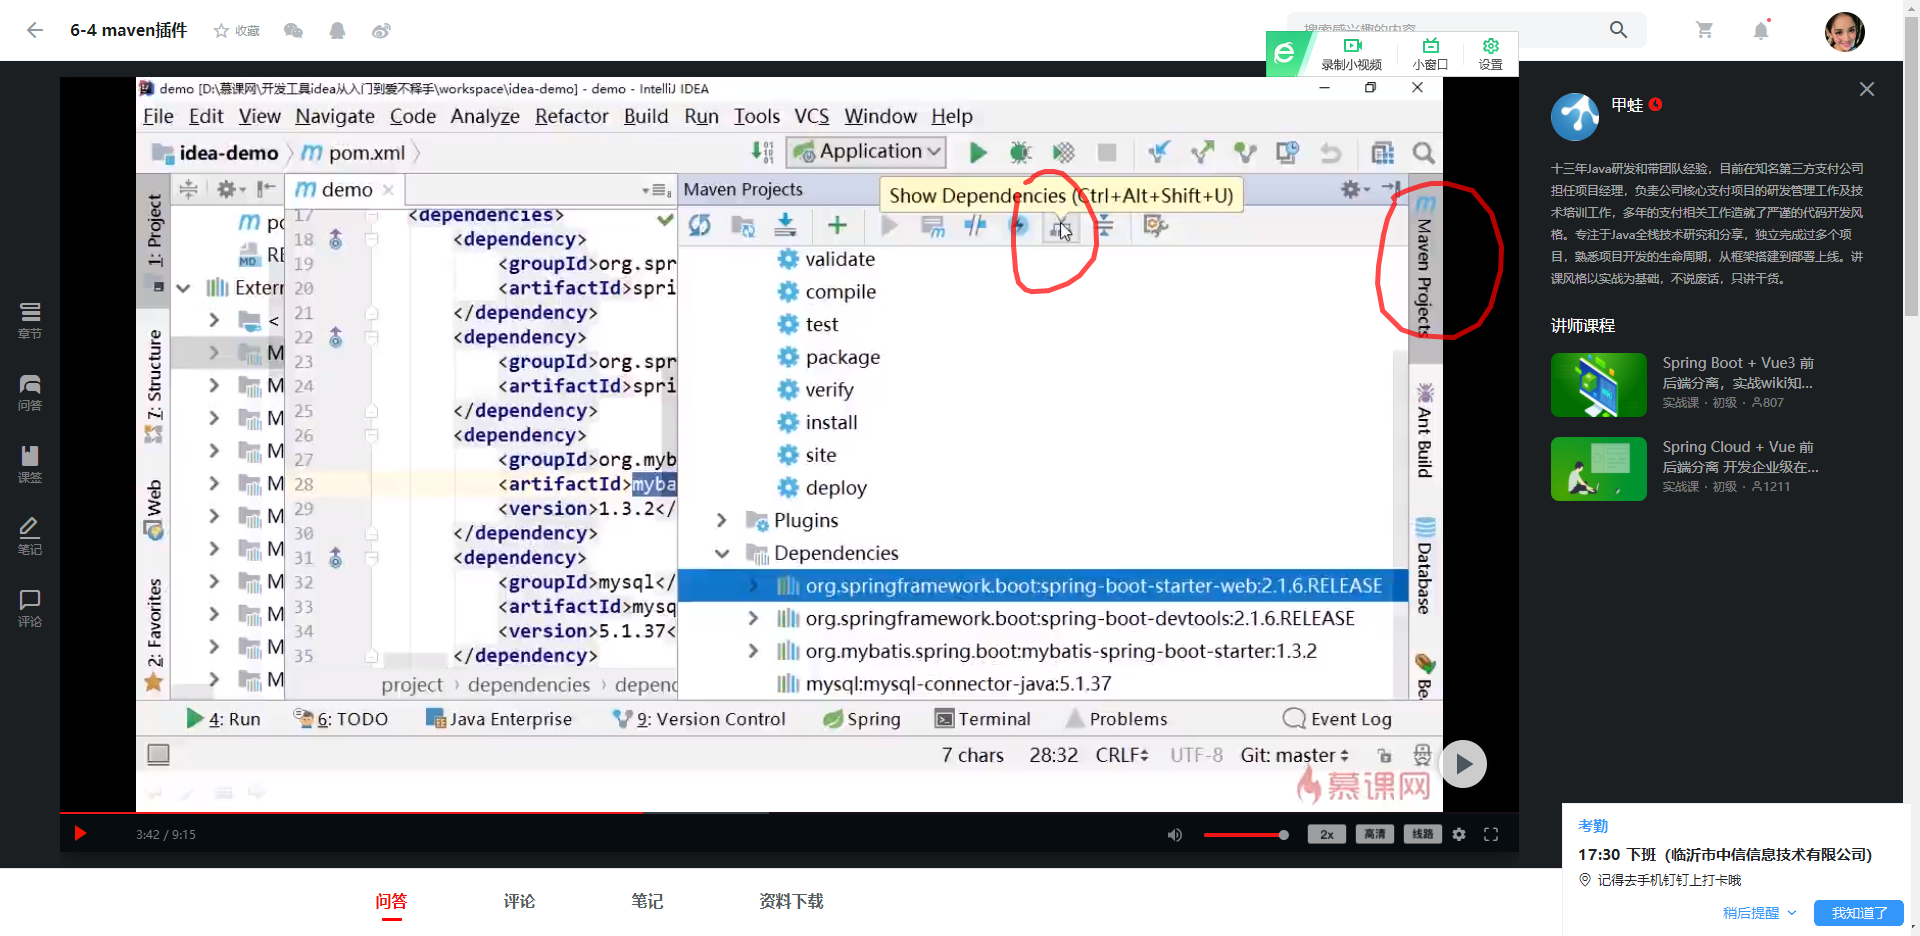
Task: Click 稍后提醒 link
Action: click(1758, 913)
